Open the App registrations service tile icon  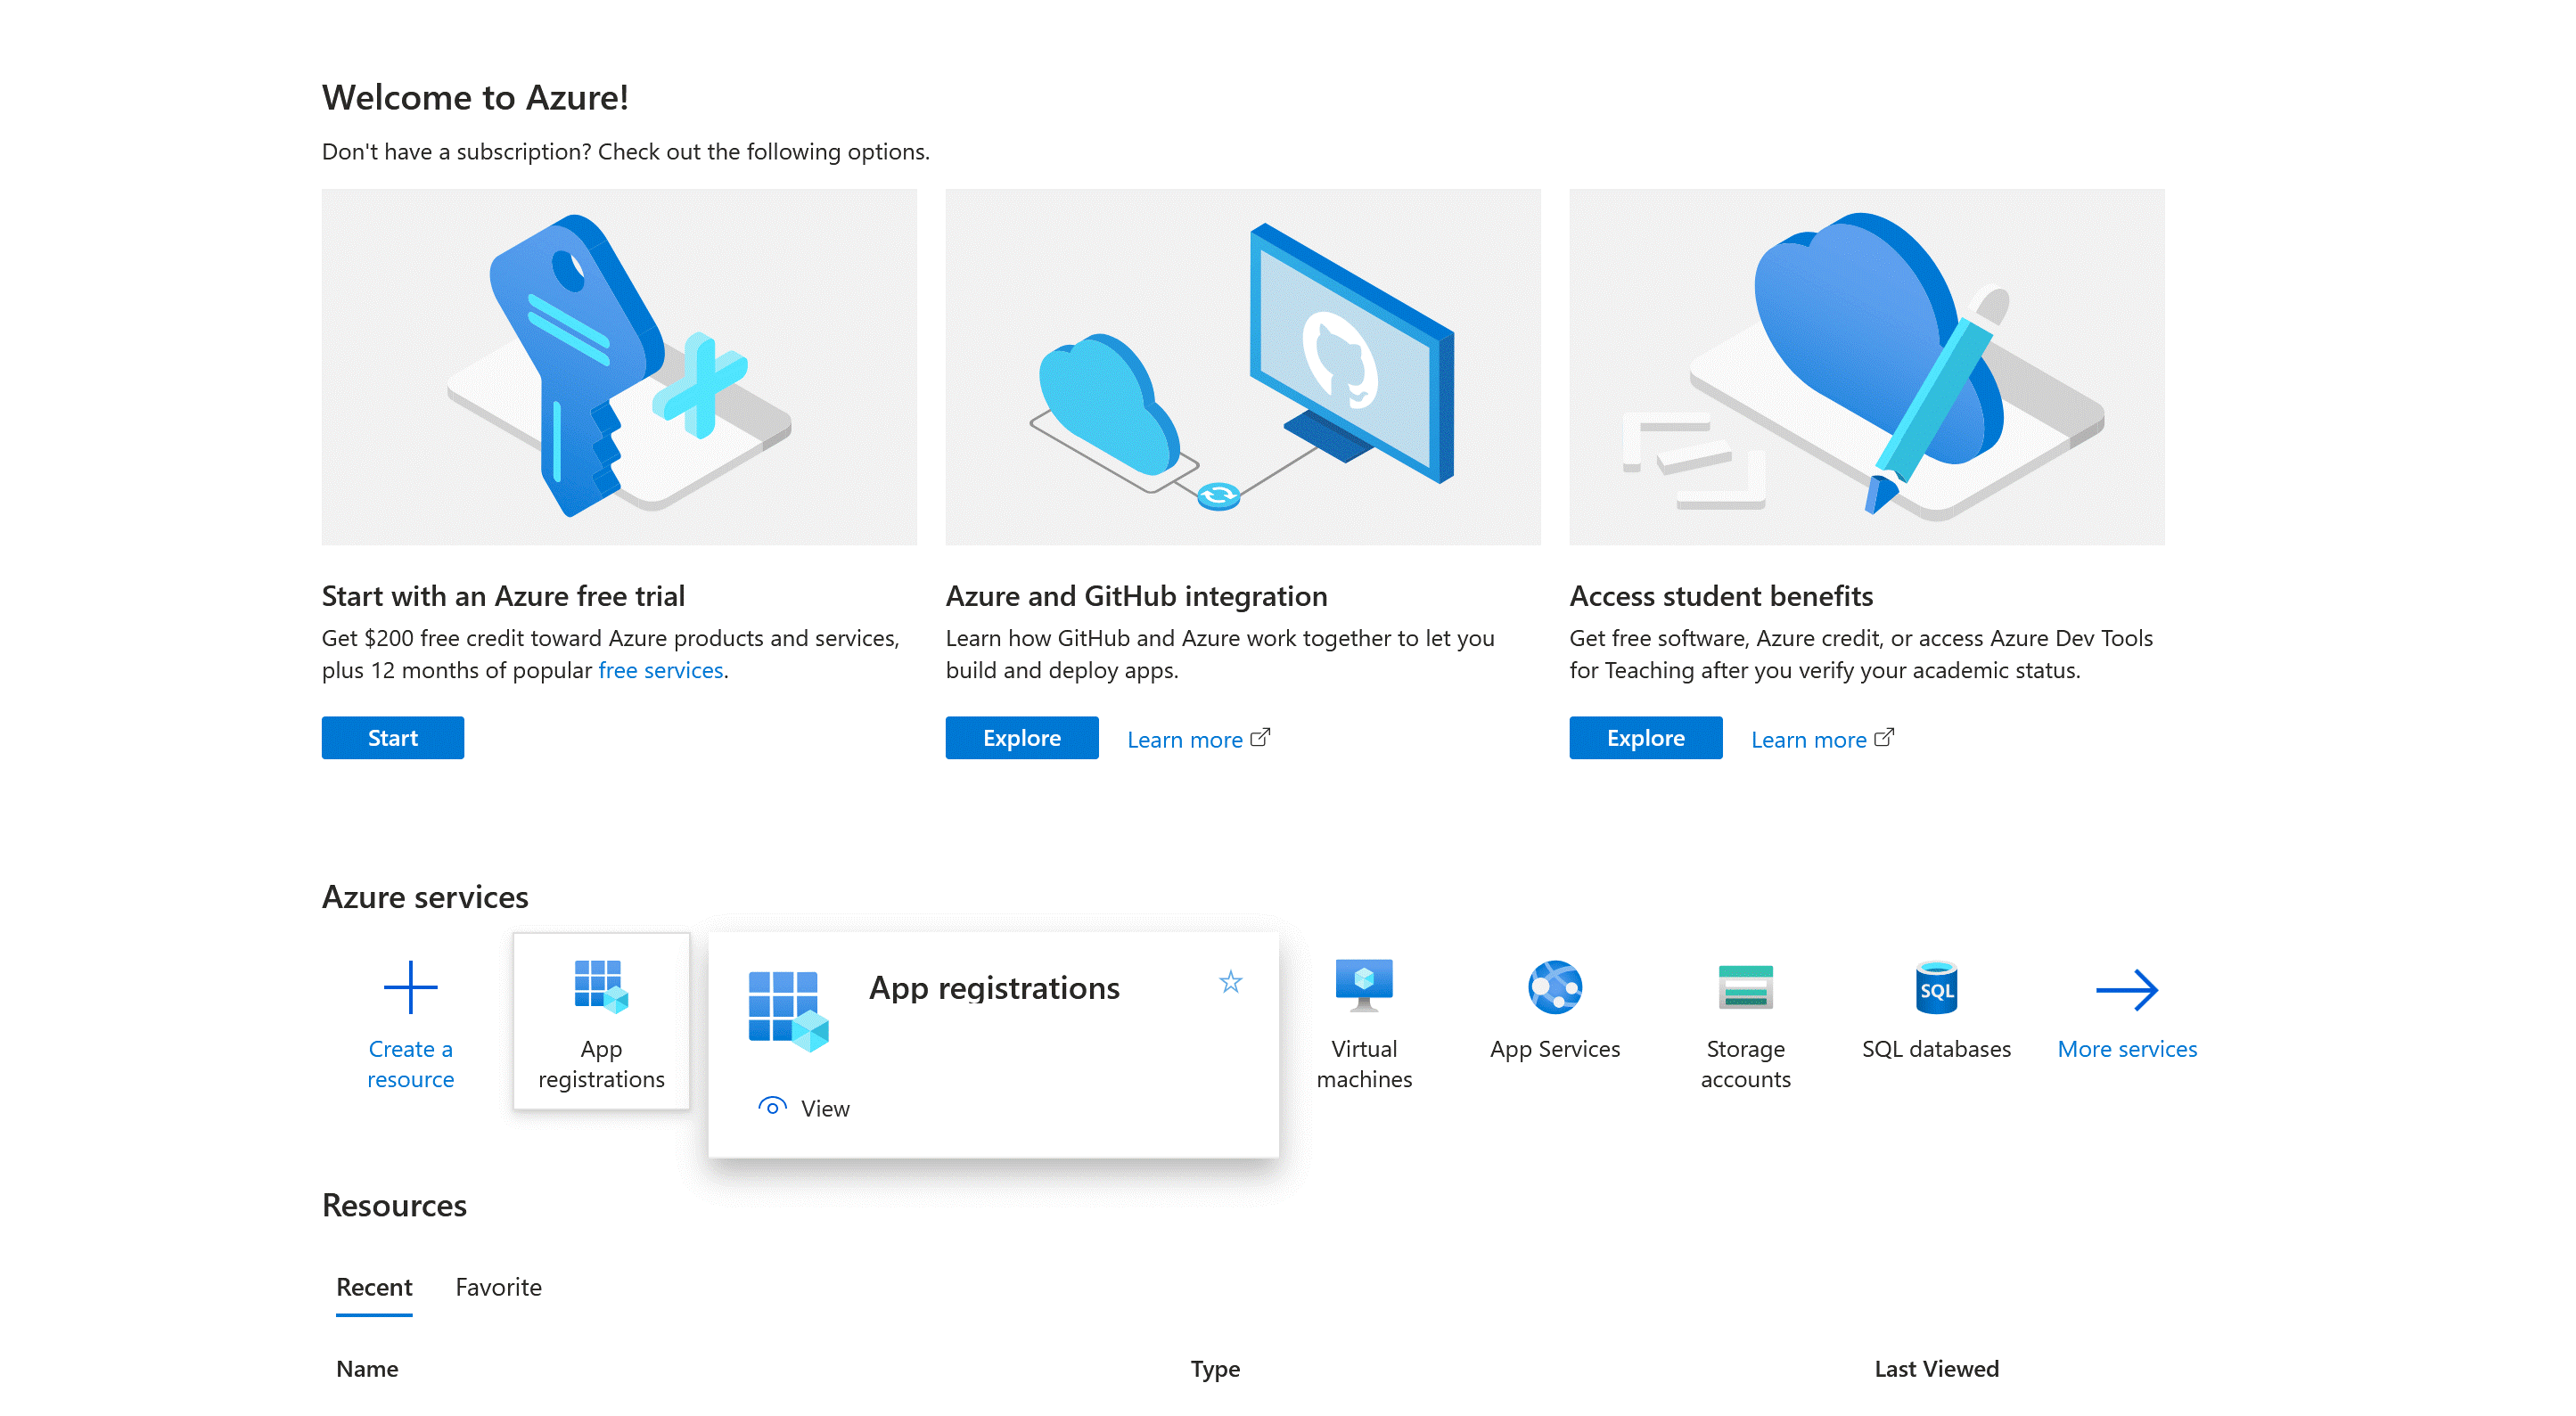point(601,986)
